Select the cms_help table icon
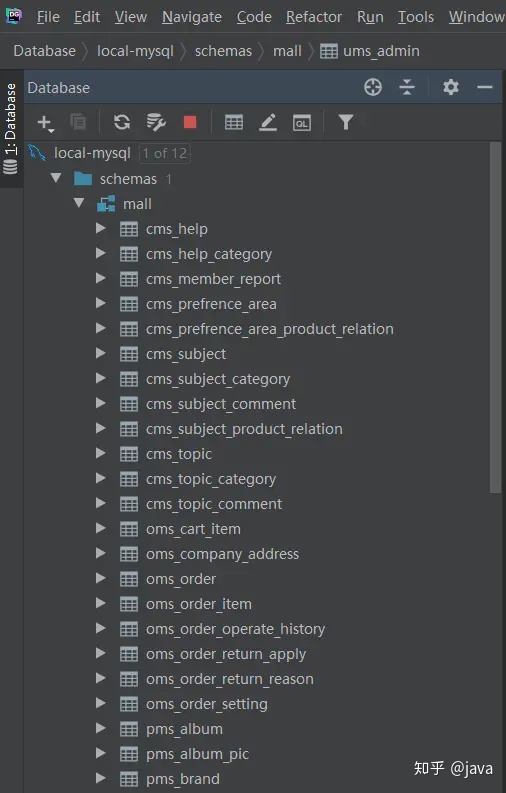This screenshot has height=793, width=506. click(x=129, y=230)
